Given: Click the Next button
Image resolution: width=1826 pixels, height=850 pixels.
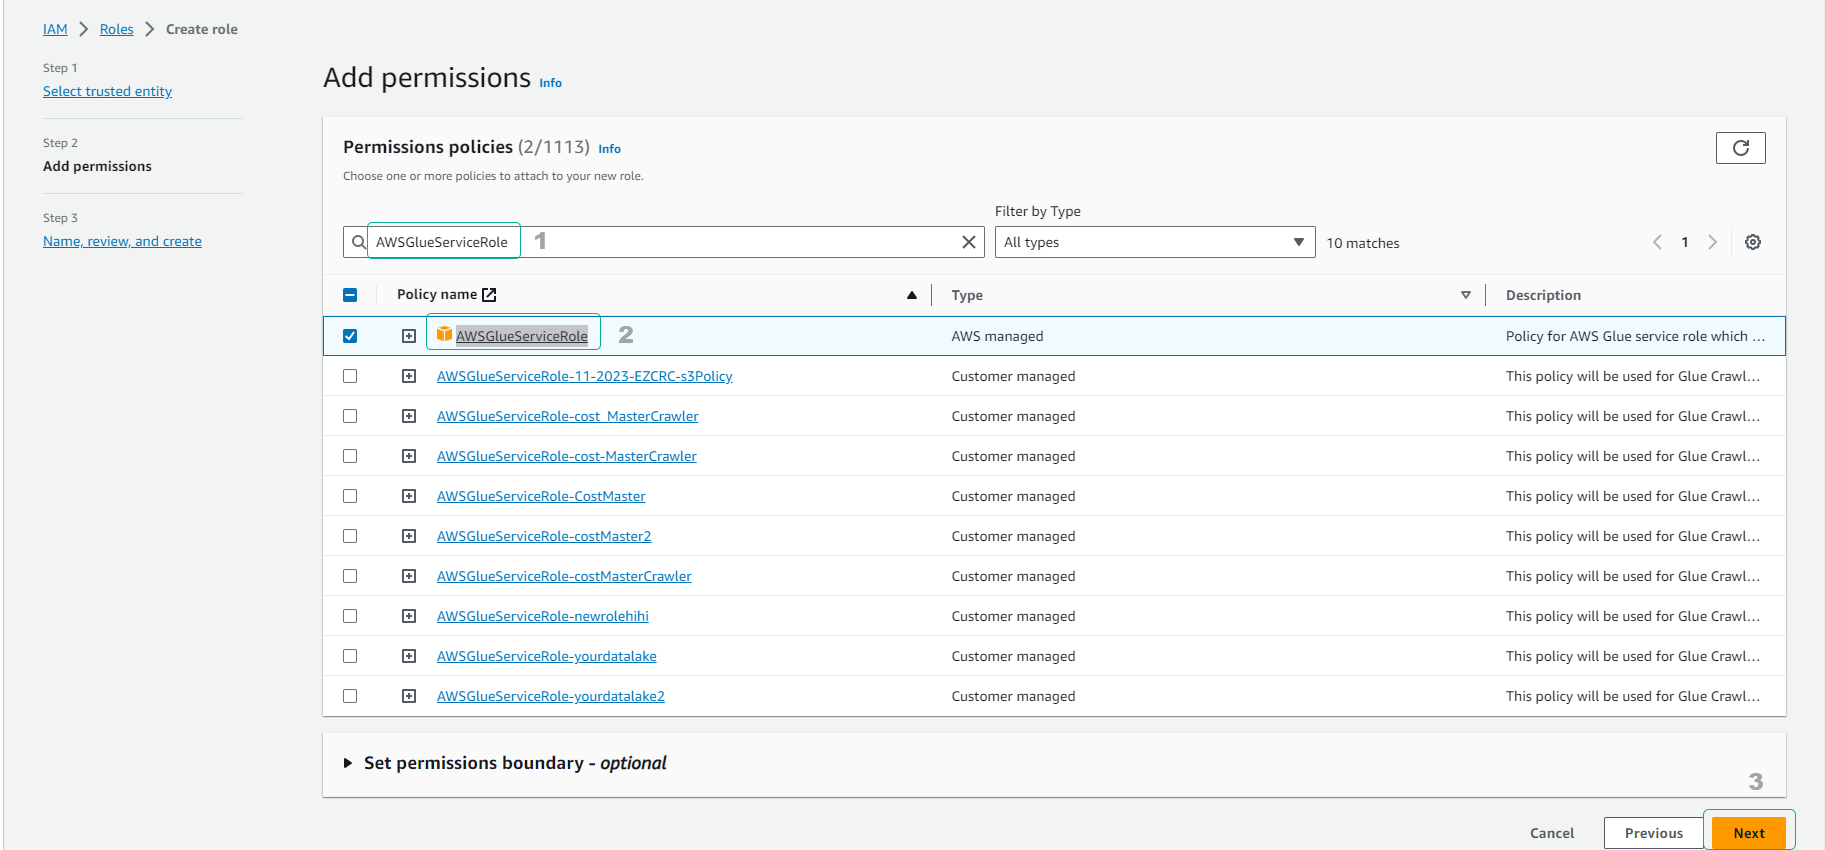Looking at the screenshot, I should (1749, 833).
